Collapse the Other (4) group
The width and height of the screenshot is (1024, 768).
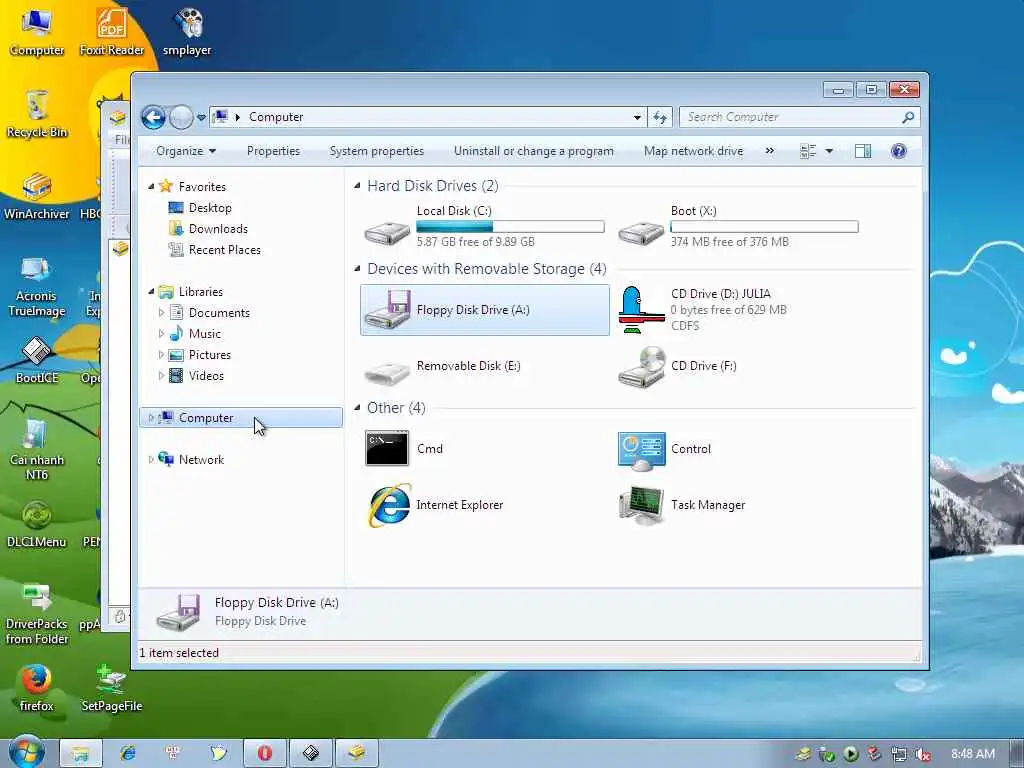(357, 408)
